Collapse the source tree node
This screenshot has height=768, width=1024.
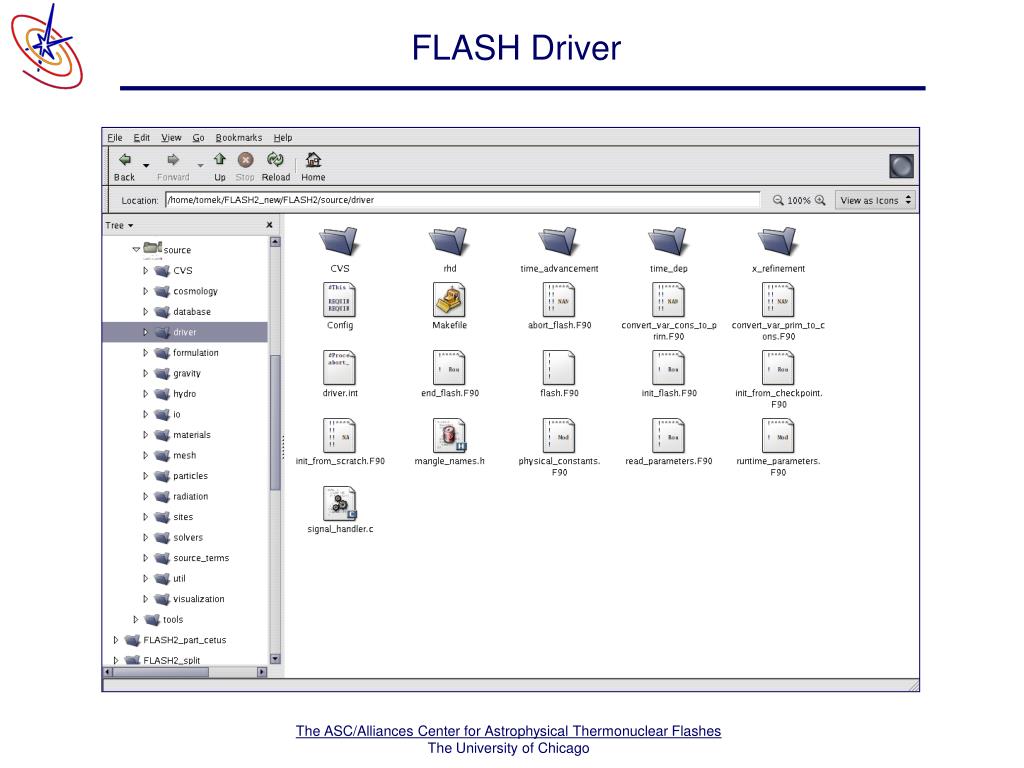click(136, 249)
